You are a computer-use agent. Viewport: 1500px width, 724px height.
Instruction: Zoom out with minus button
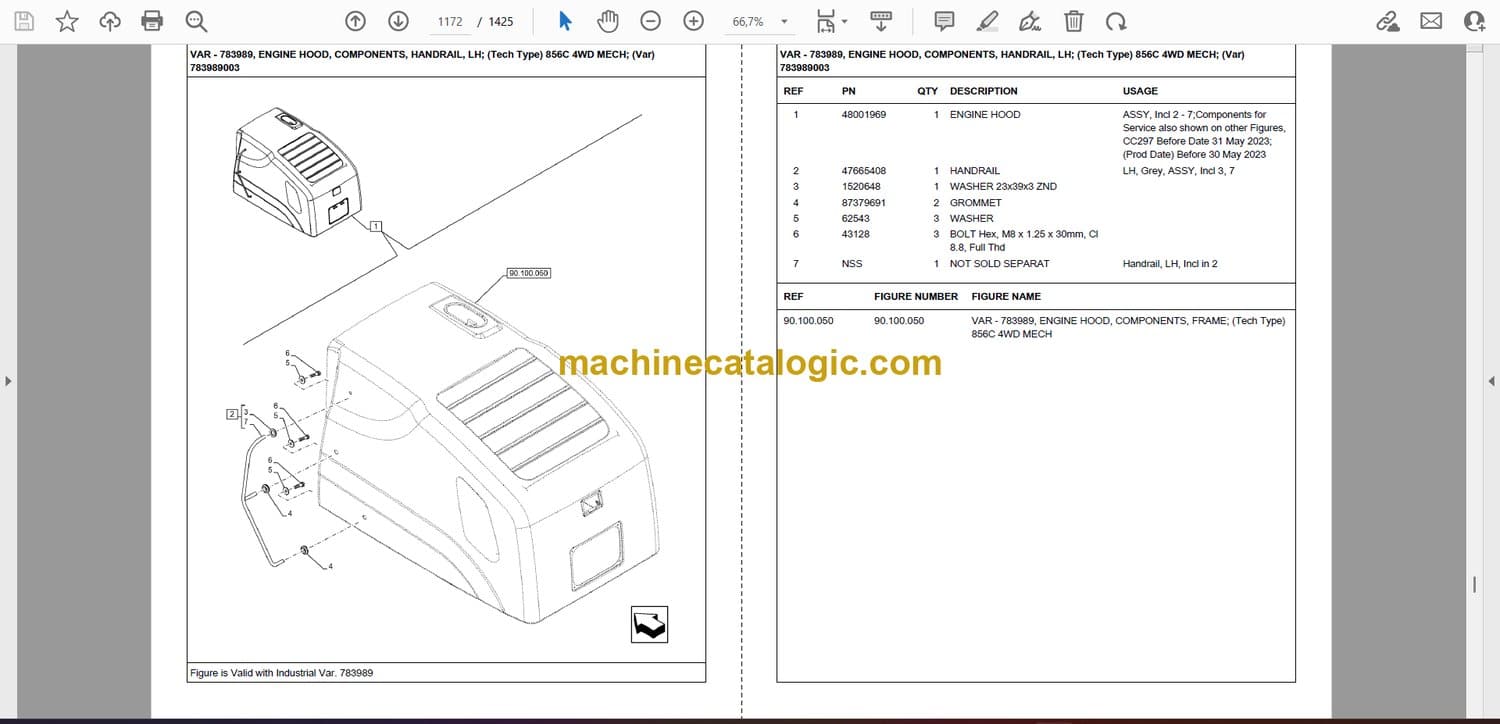point(650,21)
